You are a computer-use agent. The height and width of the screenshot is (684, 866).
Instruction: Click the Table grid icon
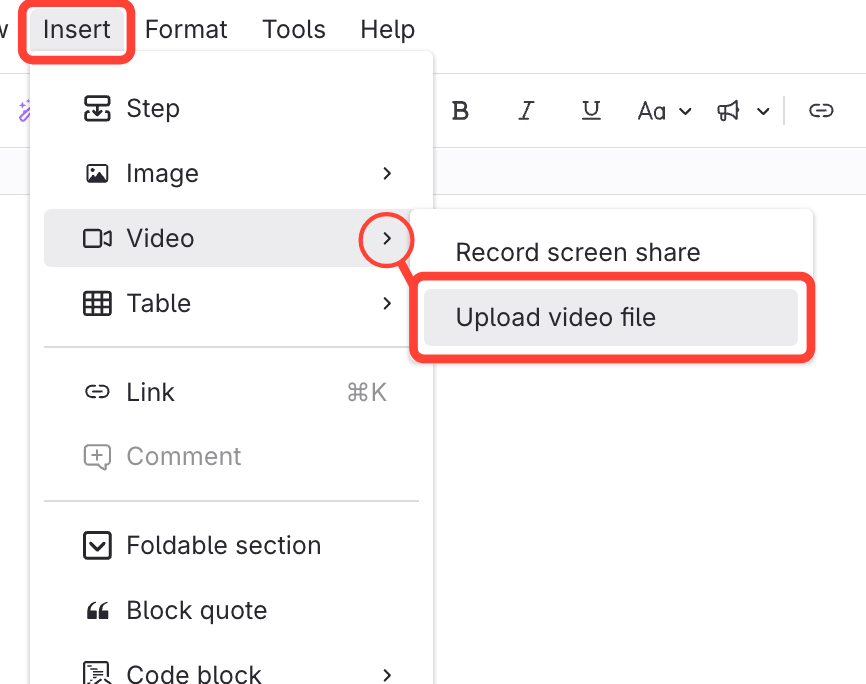tap(97, 303)
